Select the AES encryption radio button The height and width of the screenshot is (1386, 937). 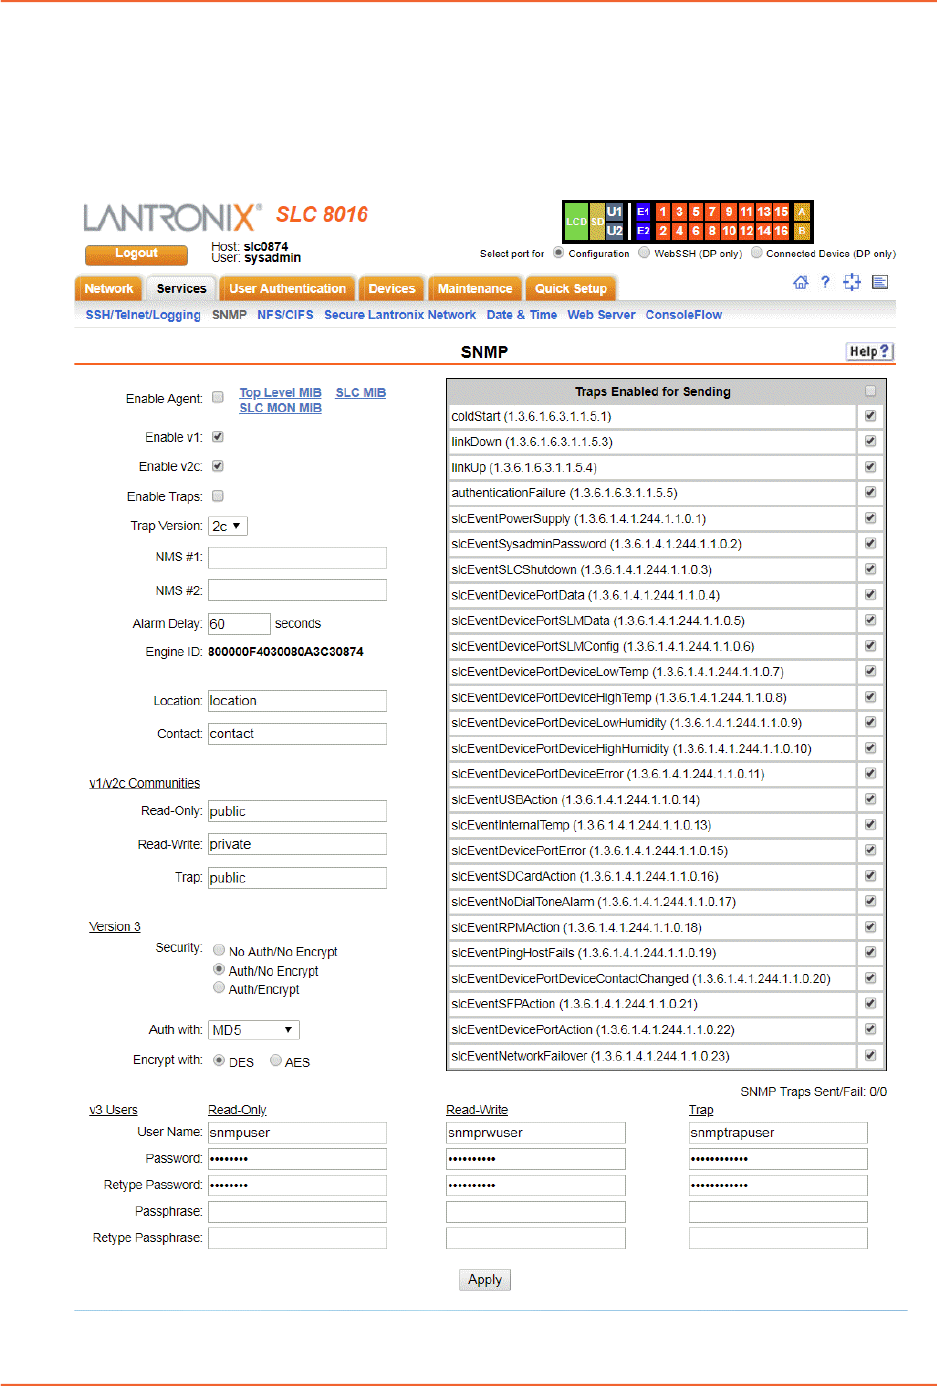[276, 1061]
